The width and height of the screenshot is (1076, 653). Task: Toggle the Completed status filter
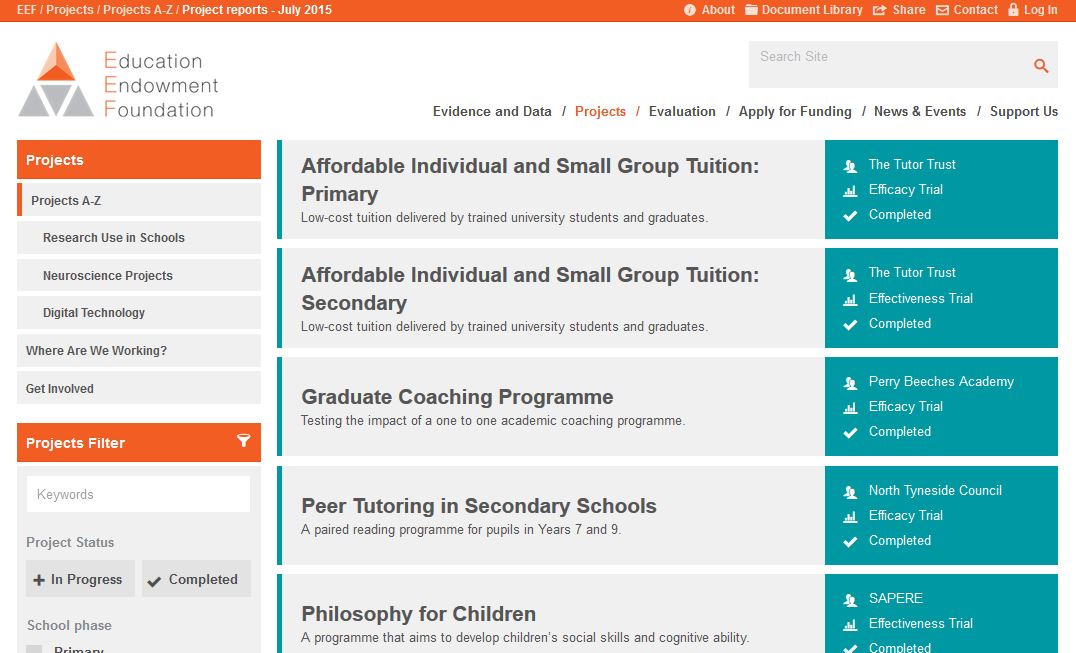click(x=196, y=579)
